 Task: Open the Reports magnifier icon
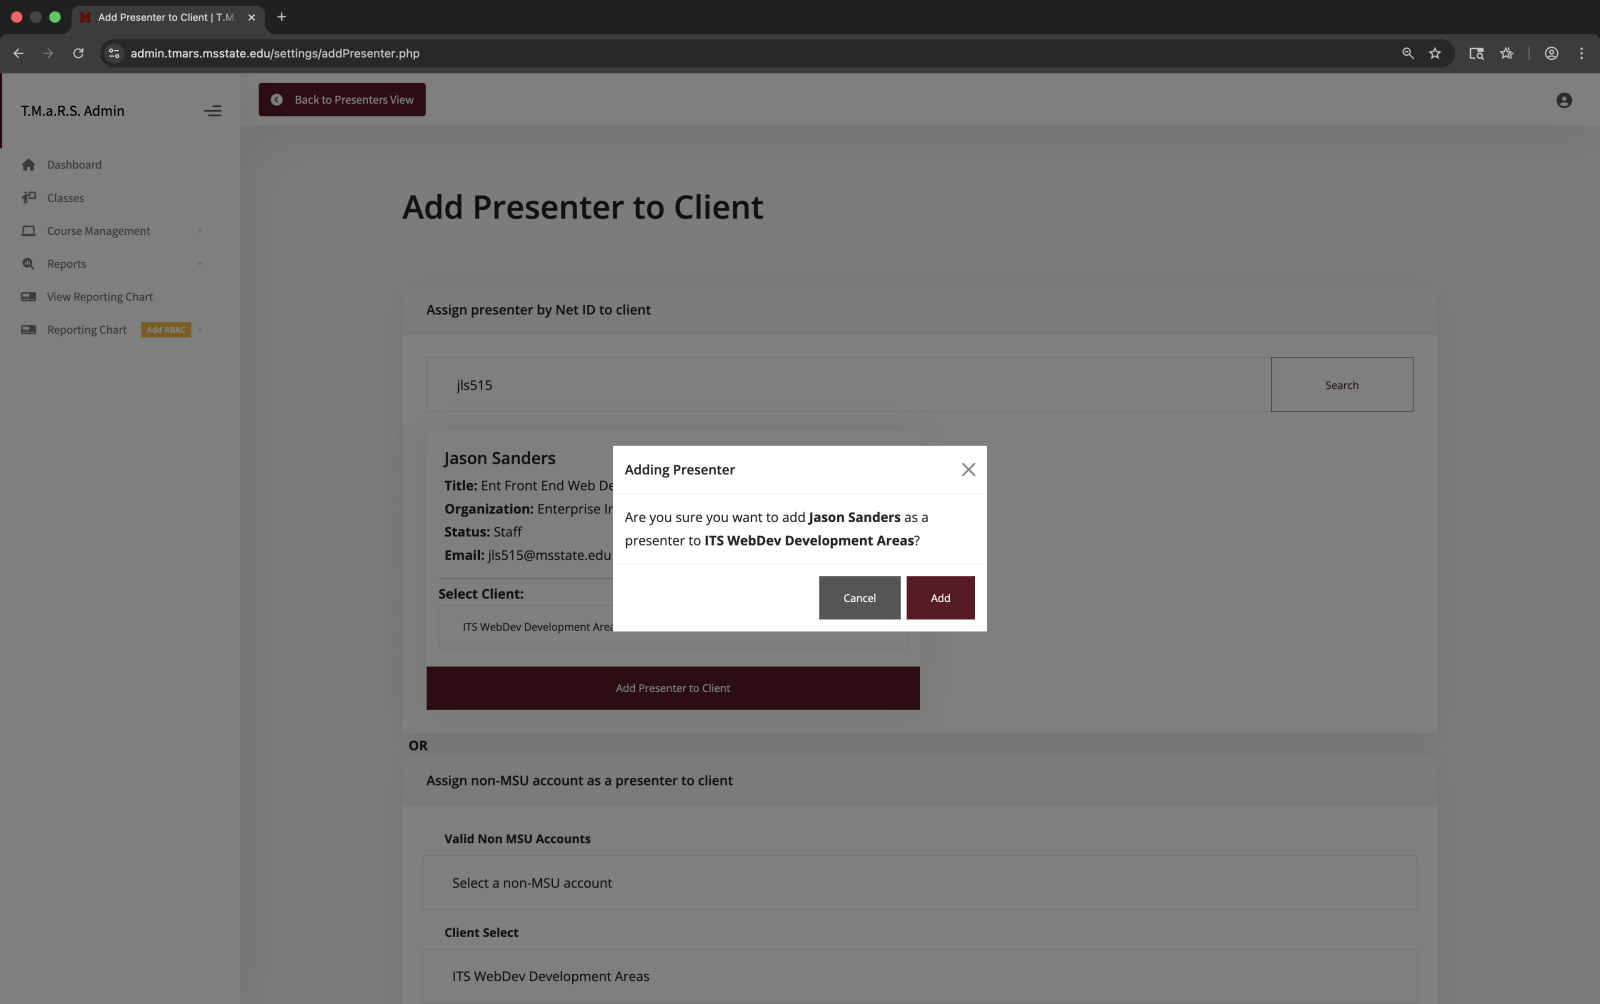tap(29, 263)
